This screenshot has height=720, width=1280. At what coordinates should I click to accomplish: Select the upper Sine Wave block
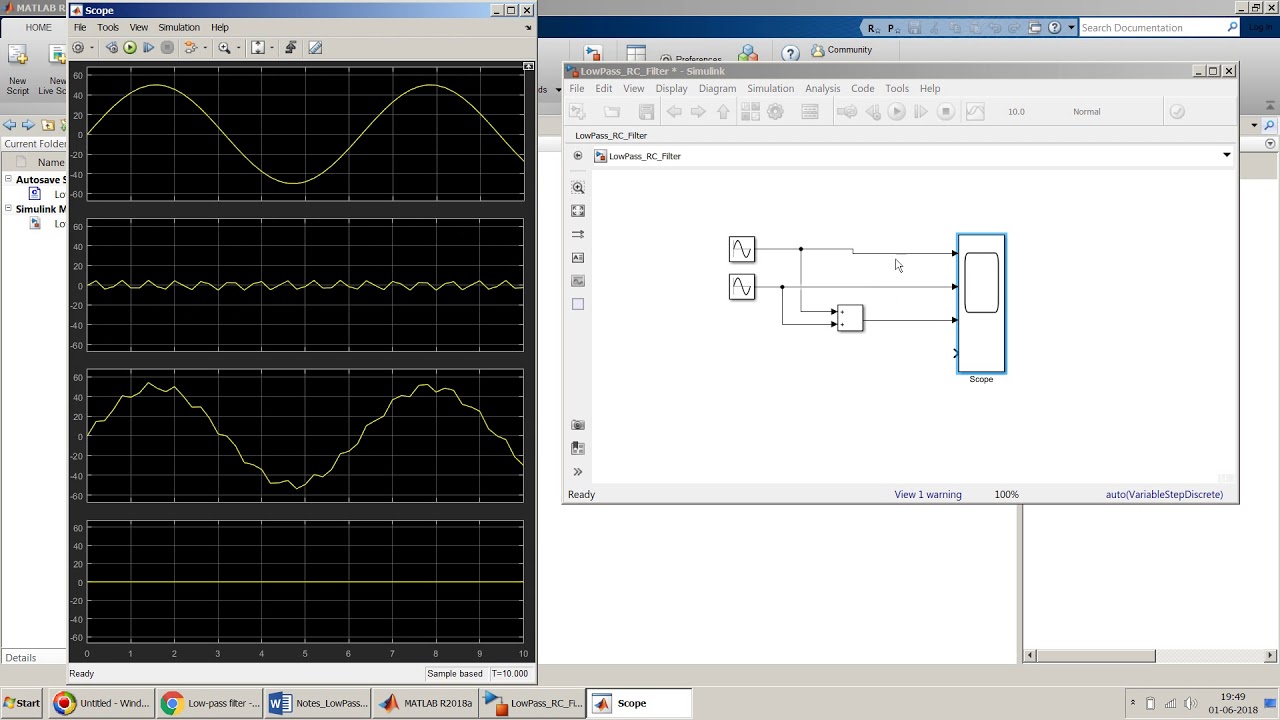(x=742, y=249)
